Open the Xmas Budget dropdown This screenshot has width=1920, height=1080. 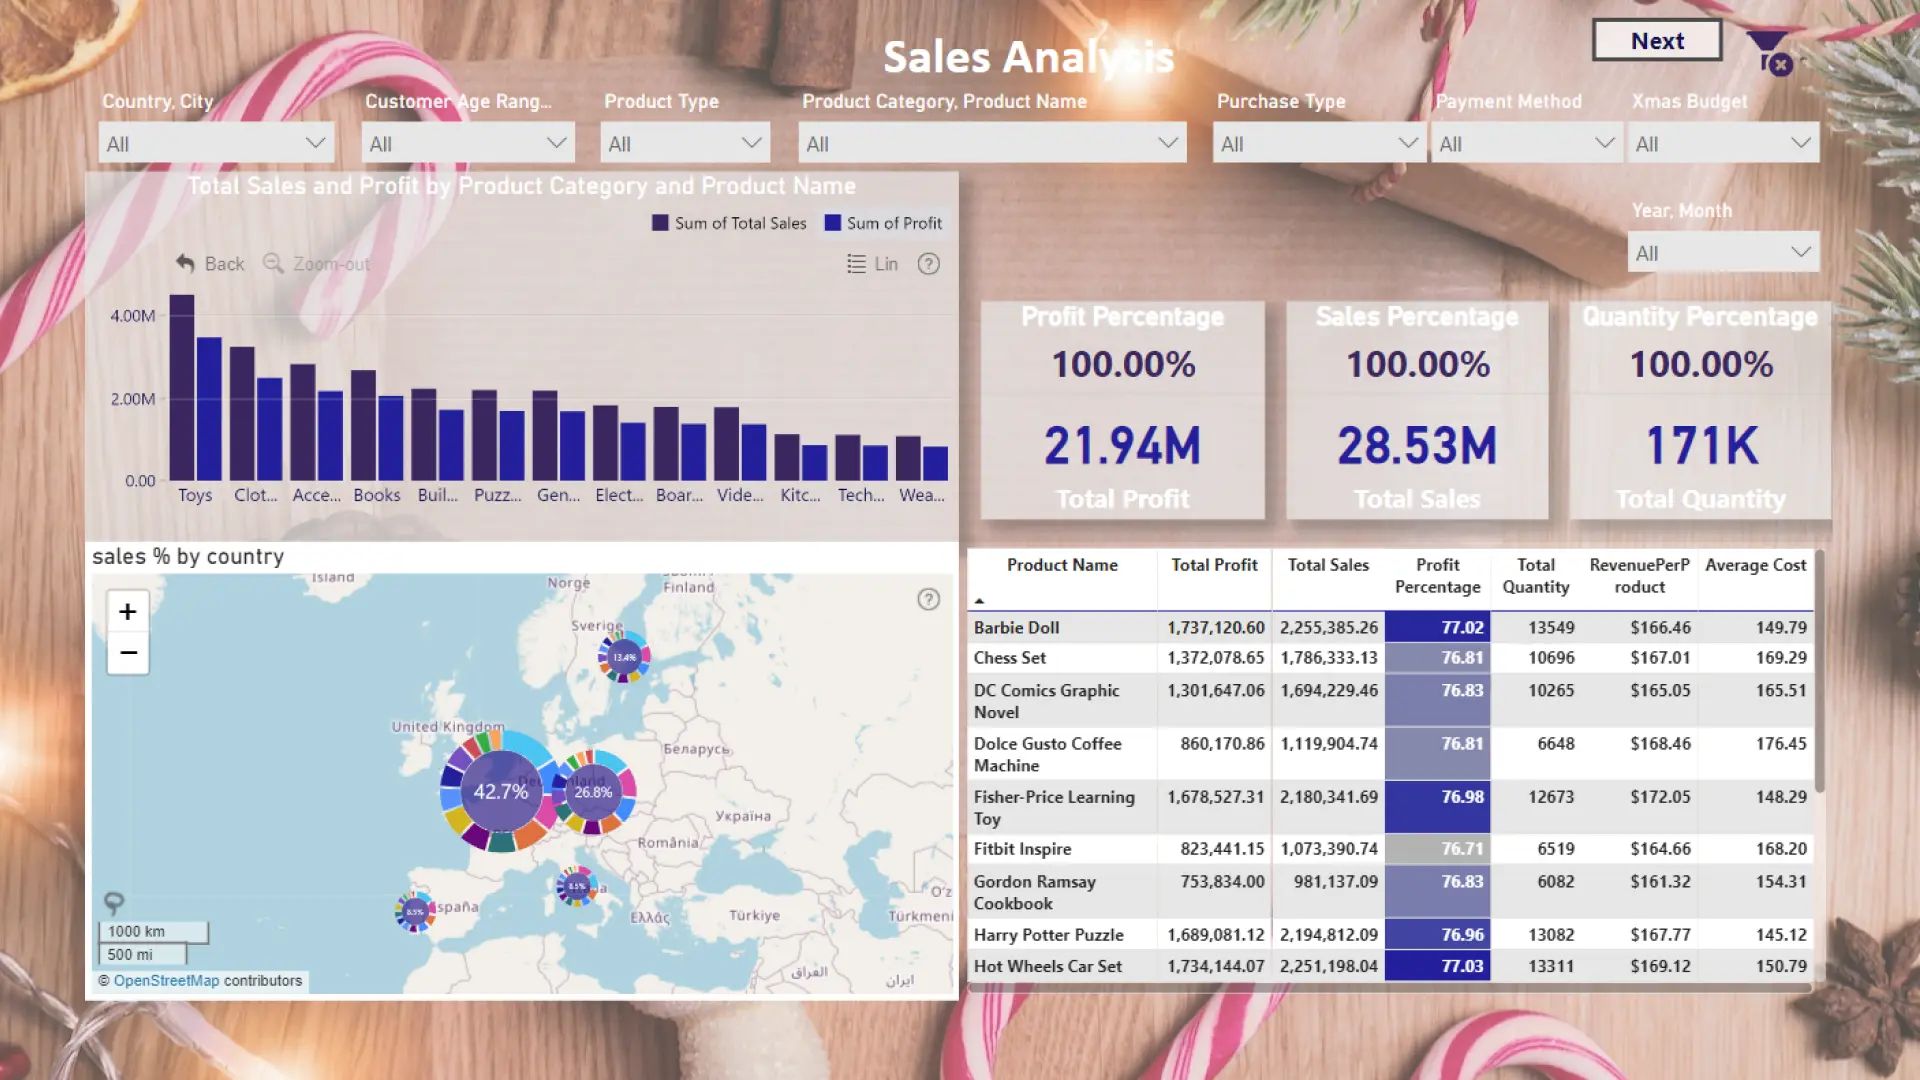(x=1723, y=143)
